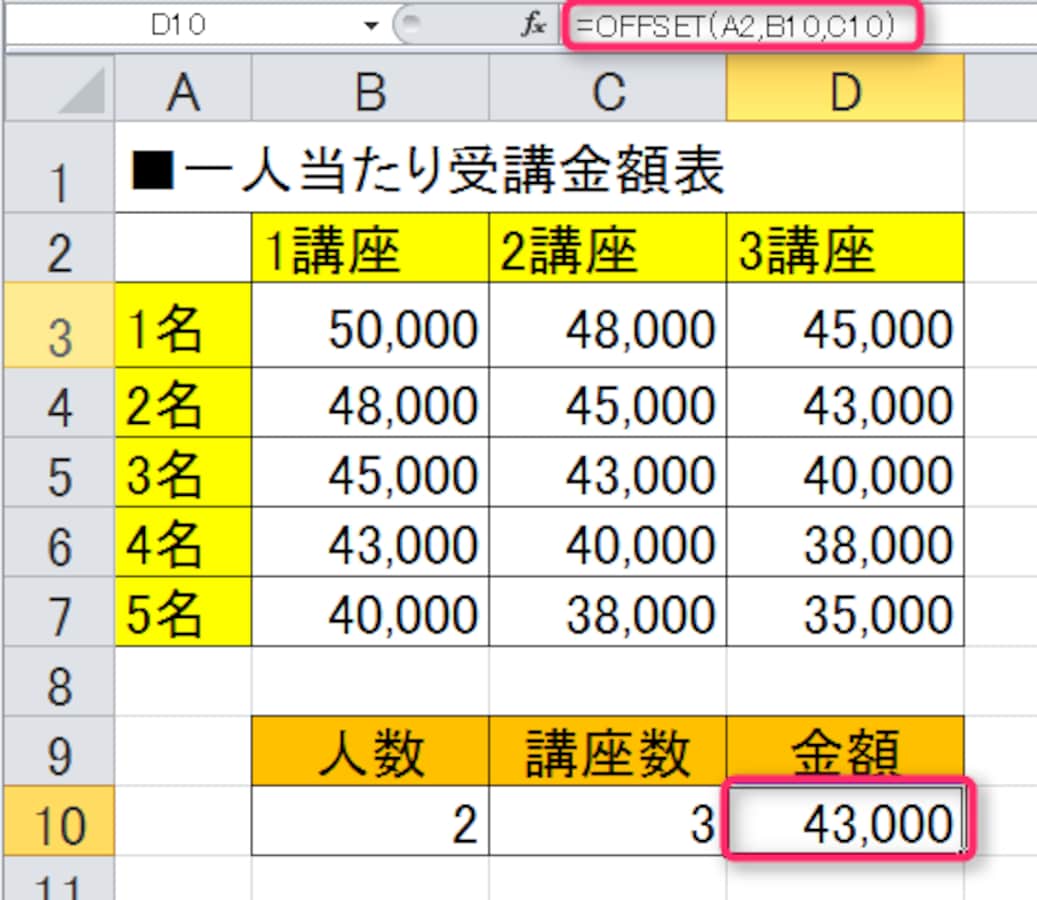Select column B header

370,88
